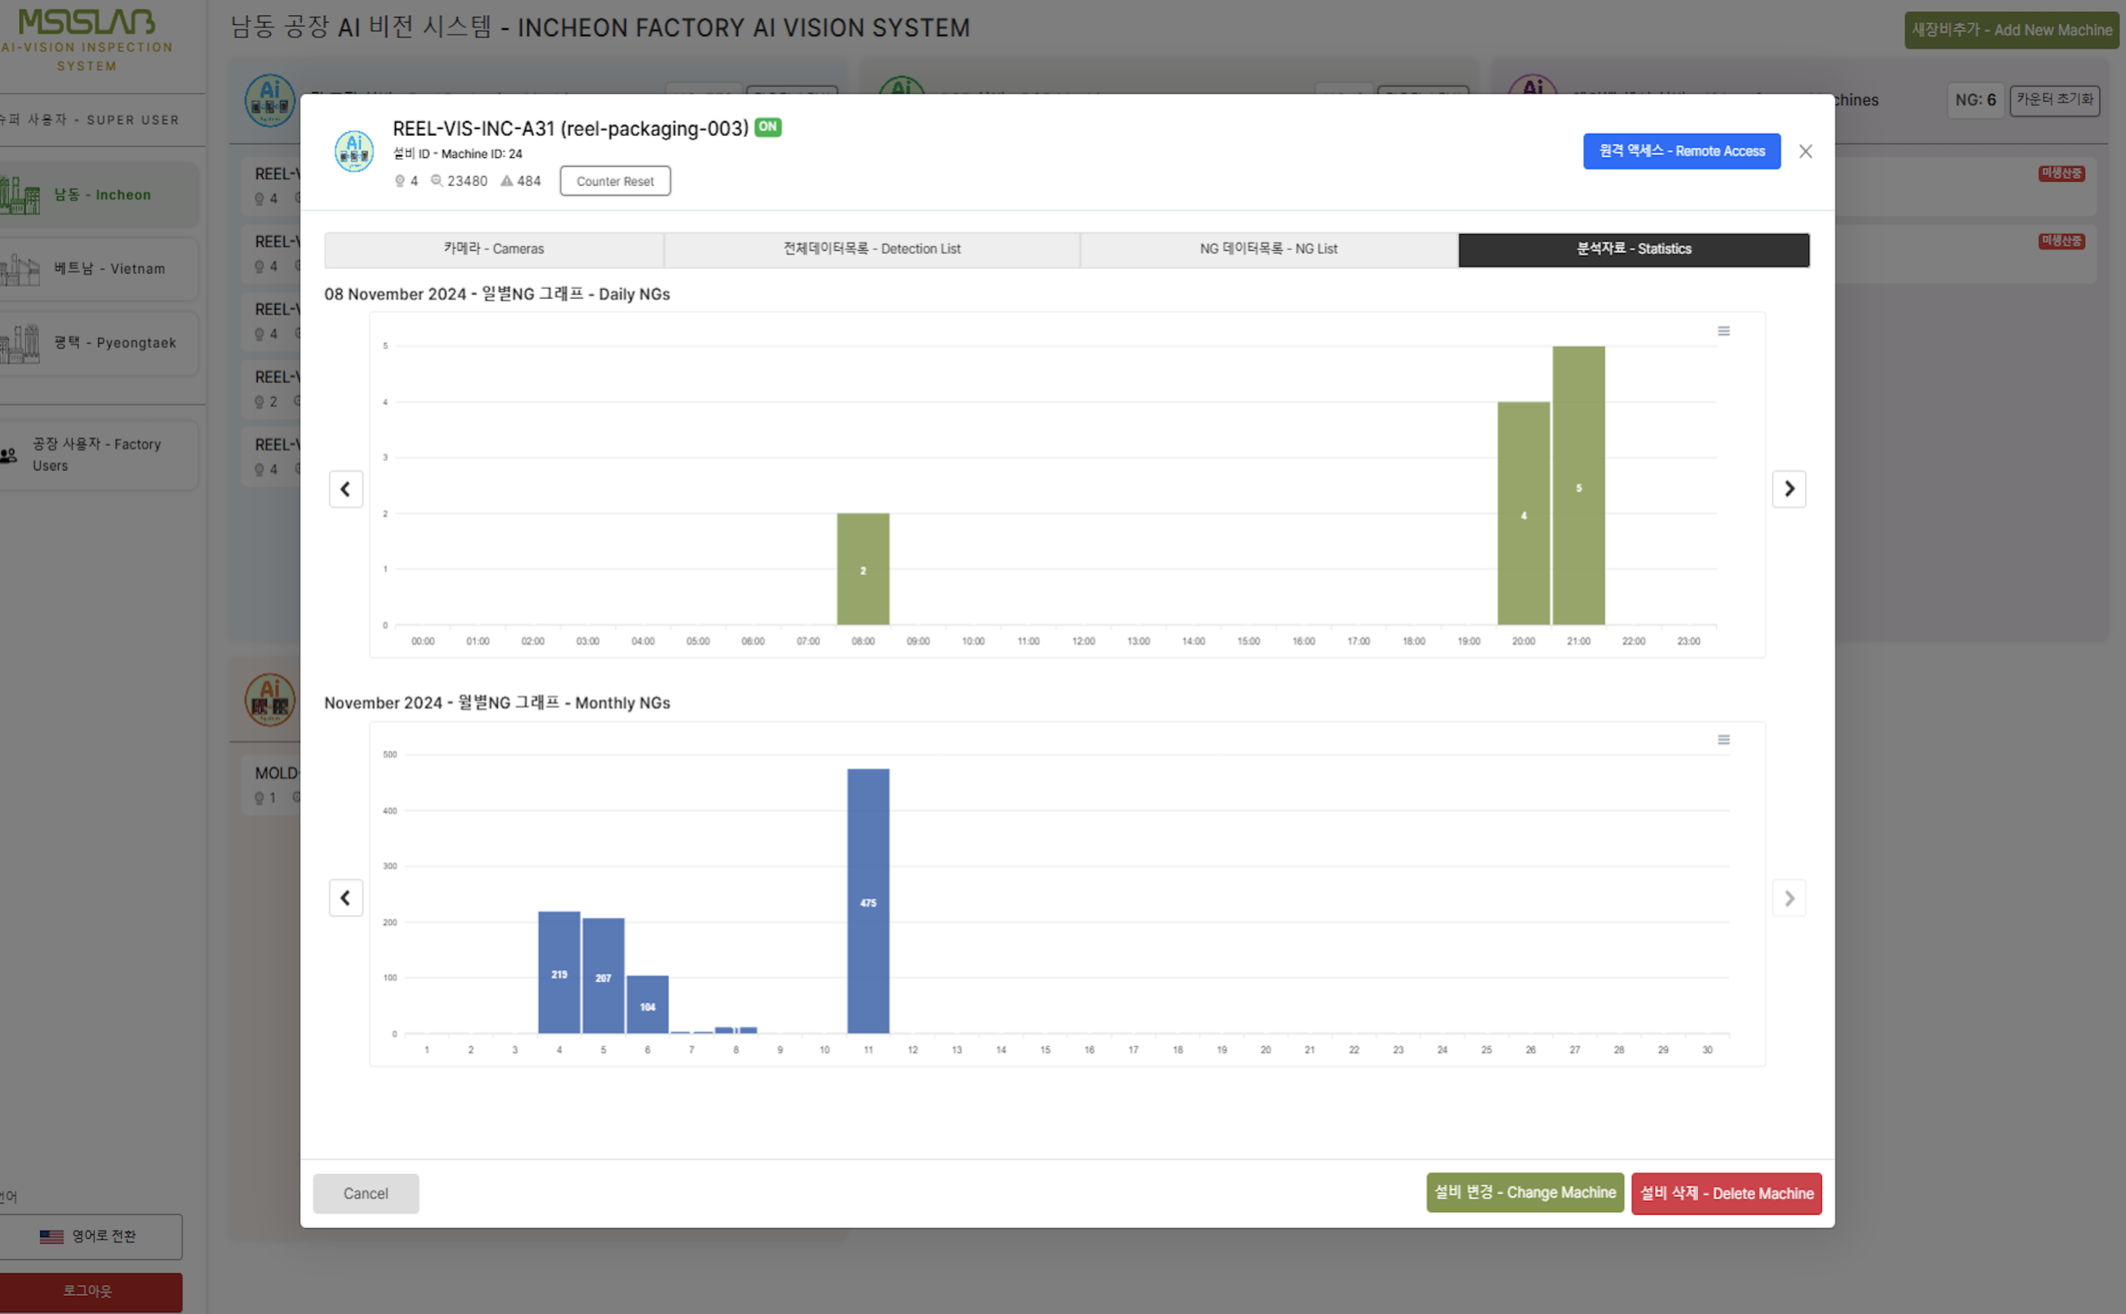Go to previous day in Daily NGs chart

point(346,489)
